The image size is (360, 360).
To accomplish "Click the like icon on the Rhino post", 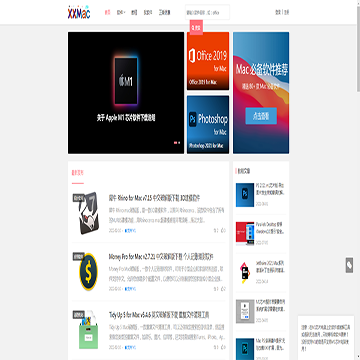I will [223, 230].
